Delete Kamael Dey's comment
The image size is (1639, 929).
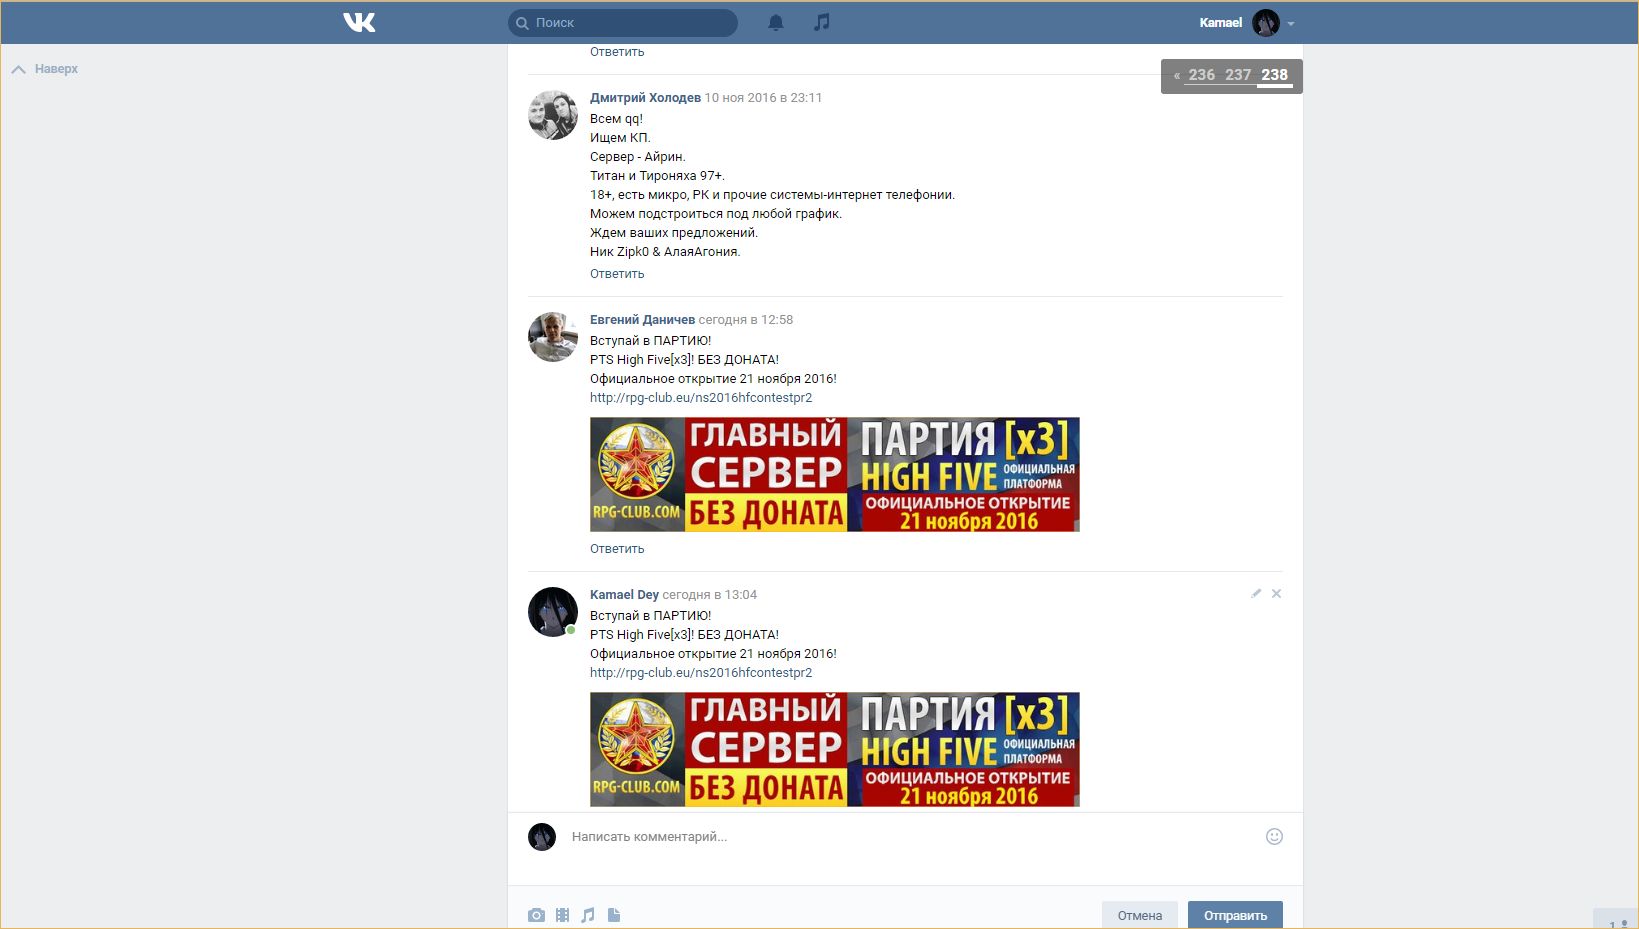1276,594
